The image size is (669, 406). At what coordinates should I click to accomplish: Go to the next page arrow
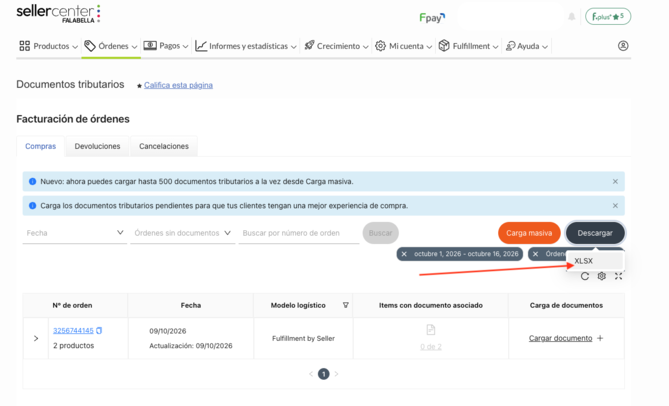pos(336,374)
